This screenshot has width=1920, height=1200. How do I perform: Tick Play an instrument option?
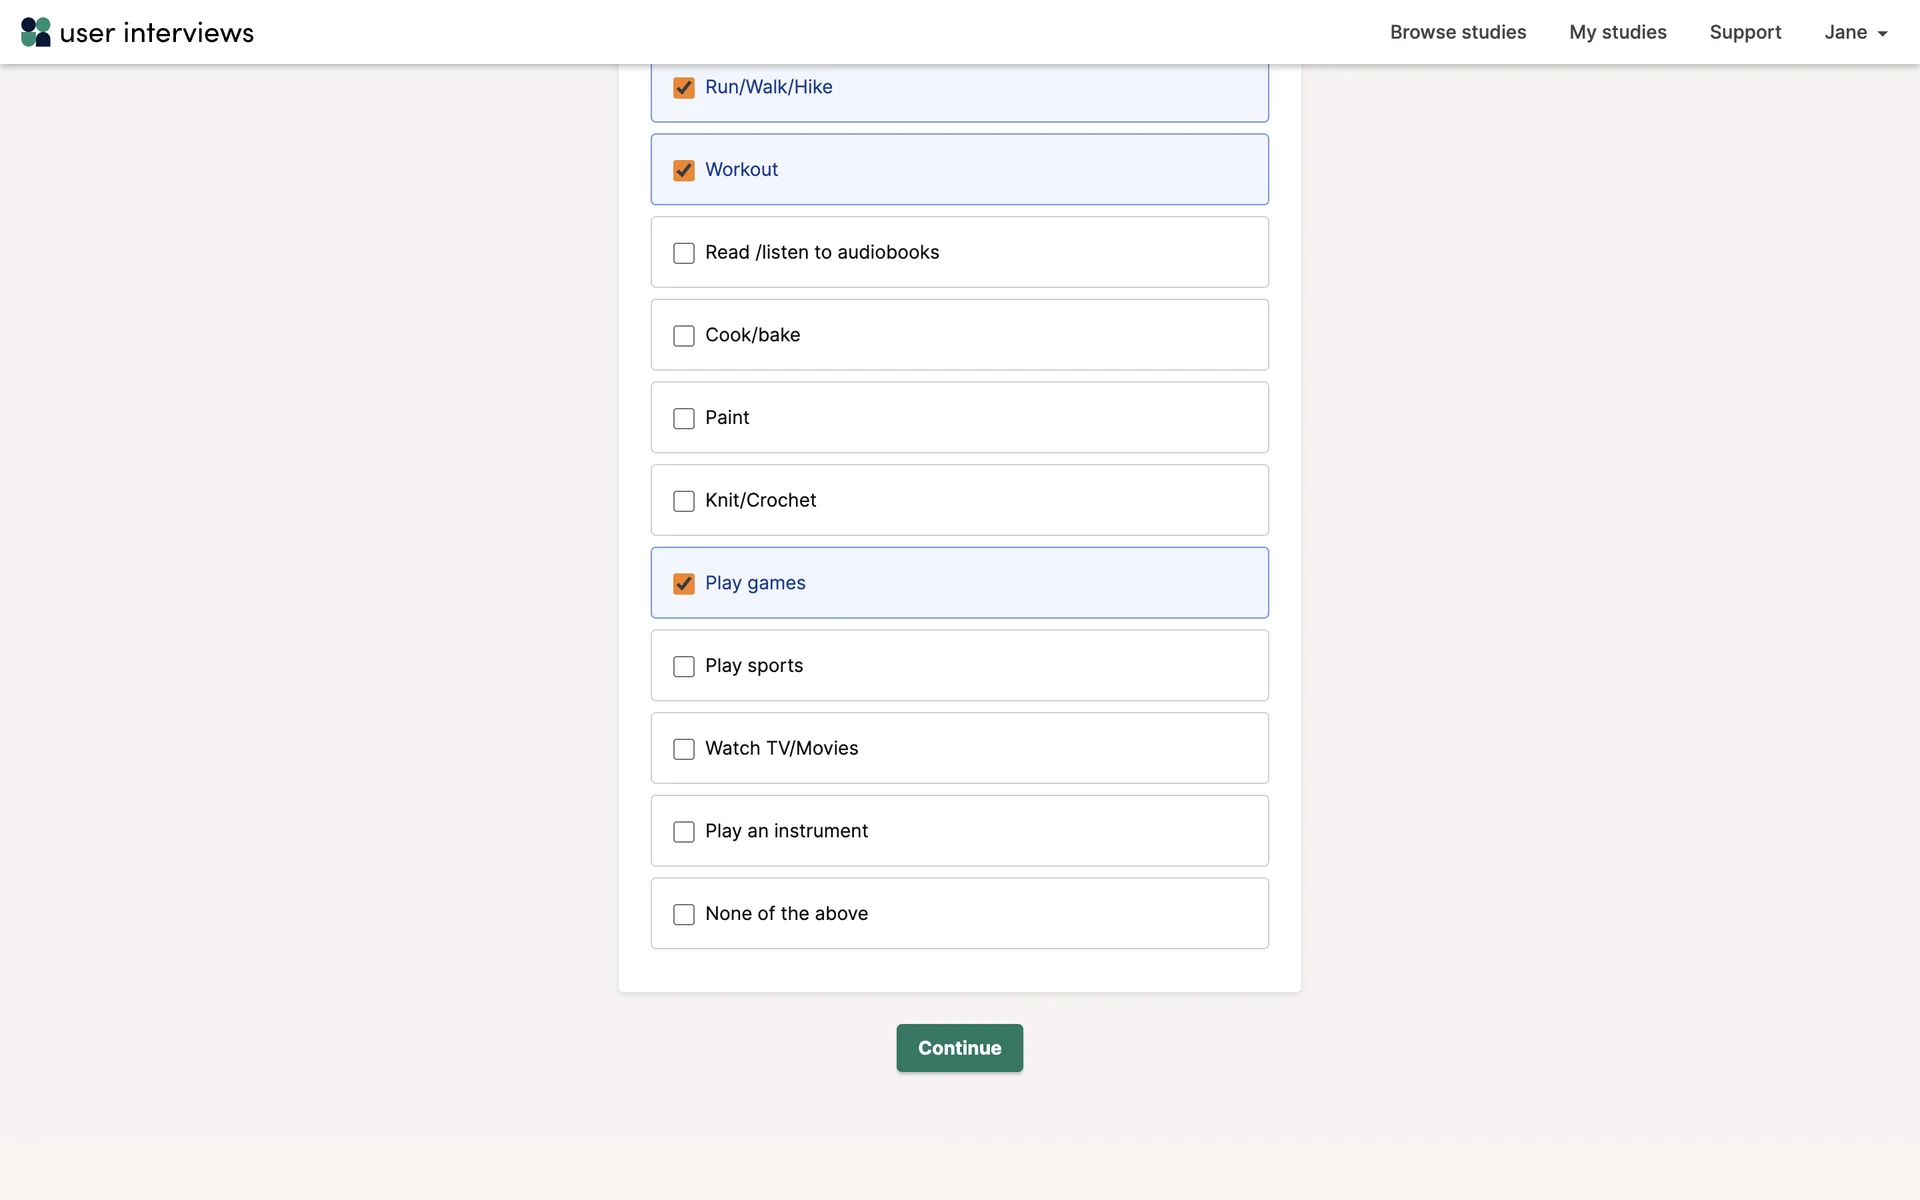tap(684, 832)
